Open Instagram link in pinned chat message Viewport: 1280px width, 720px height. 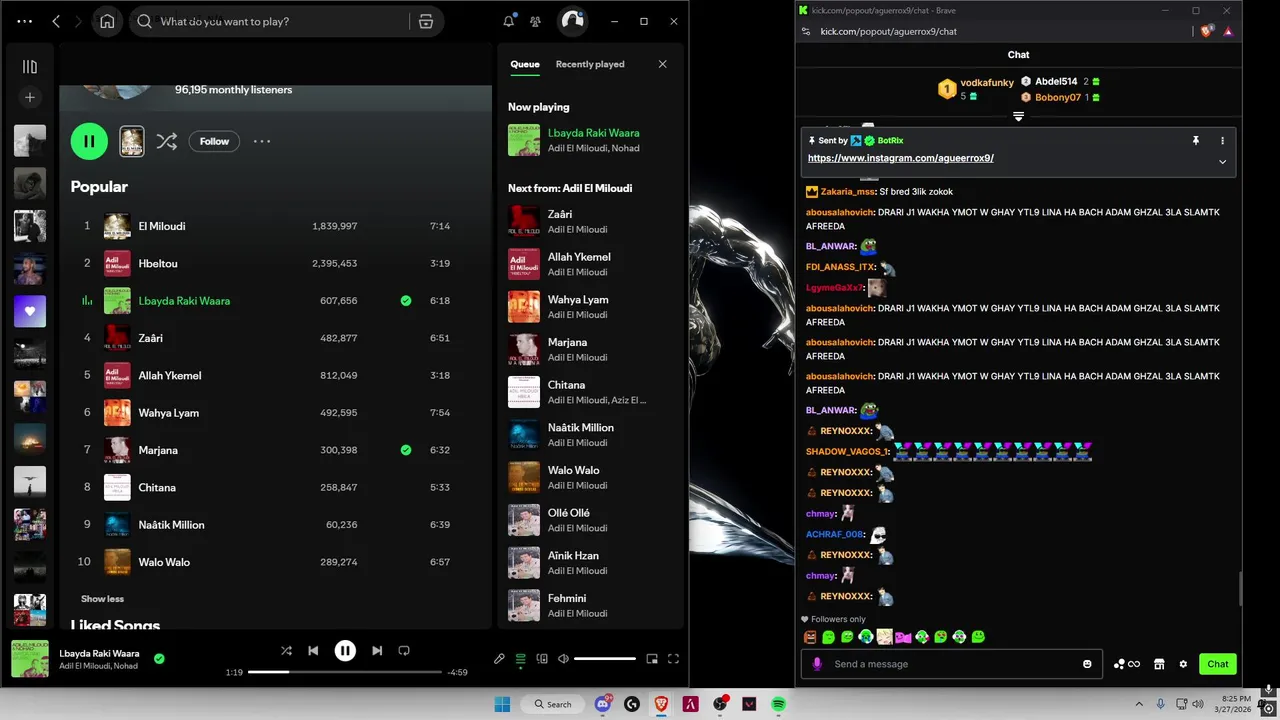coord(901,158)
